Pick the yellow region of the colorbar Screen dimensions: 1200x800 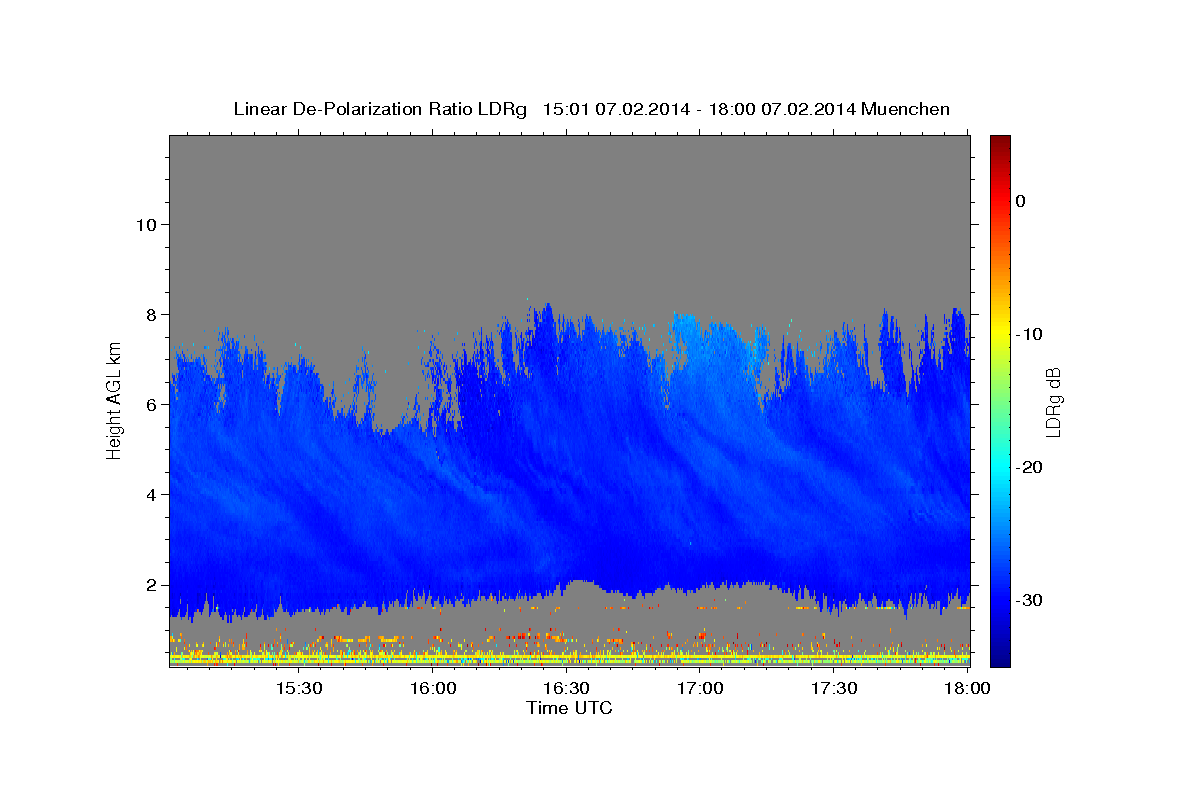click(x=1000, y=330)
